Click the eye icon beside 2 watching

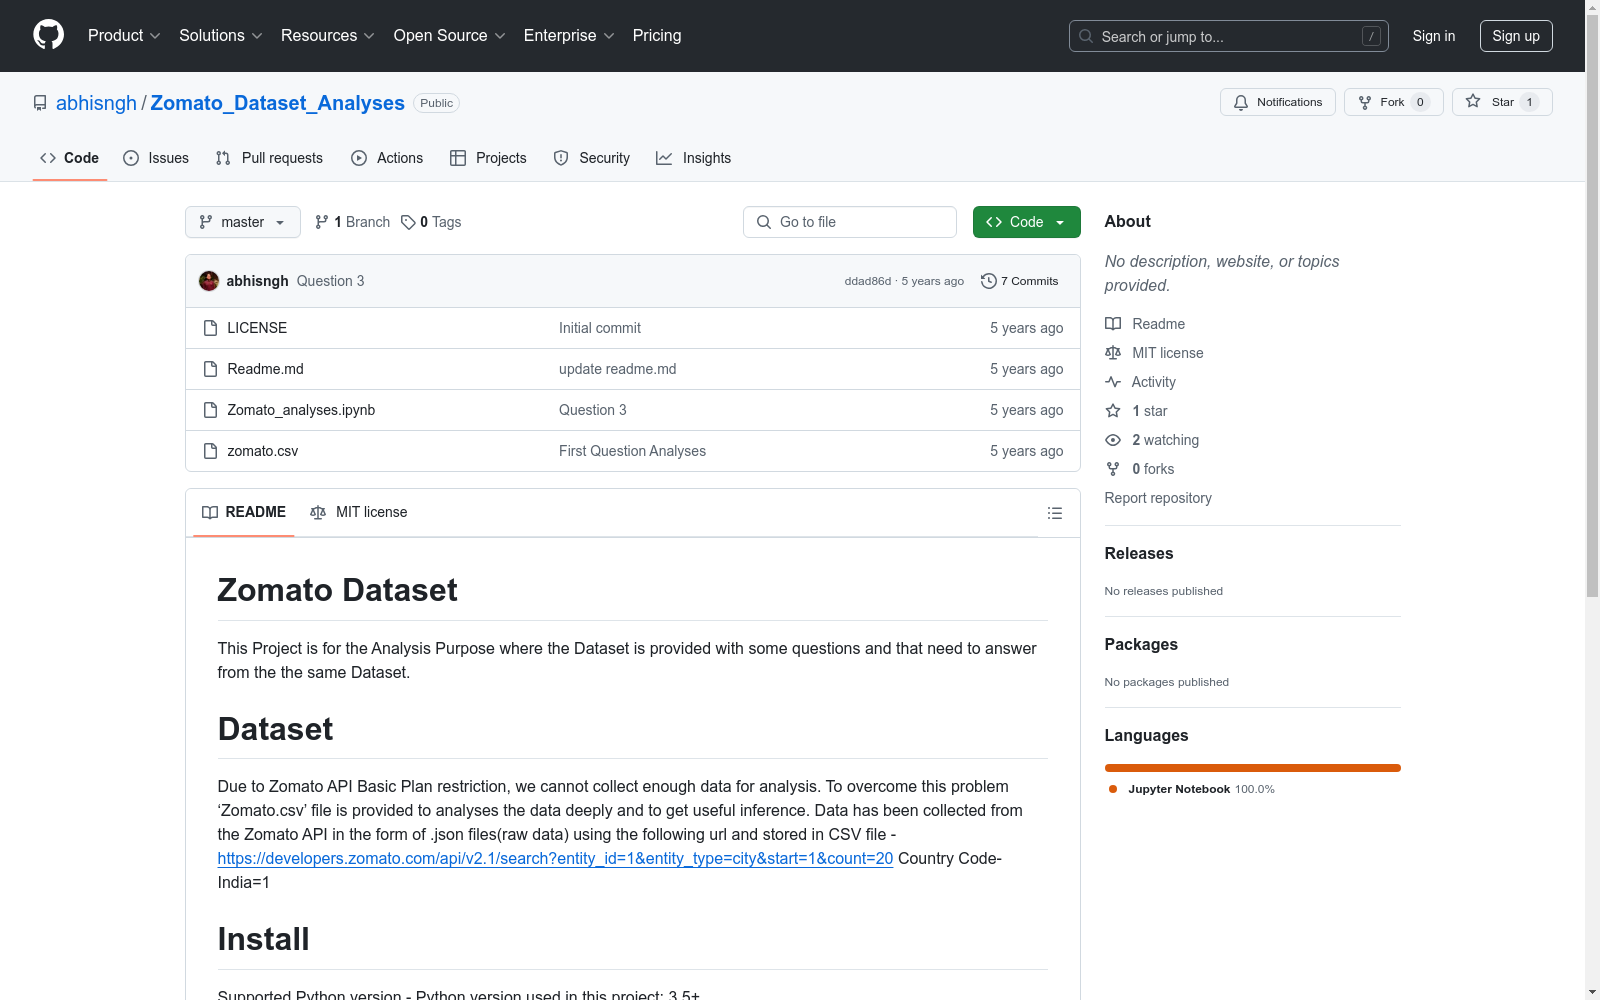pyautogui.click(x=1113, y=440)
